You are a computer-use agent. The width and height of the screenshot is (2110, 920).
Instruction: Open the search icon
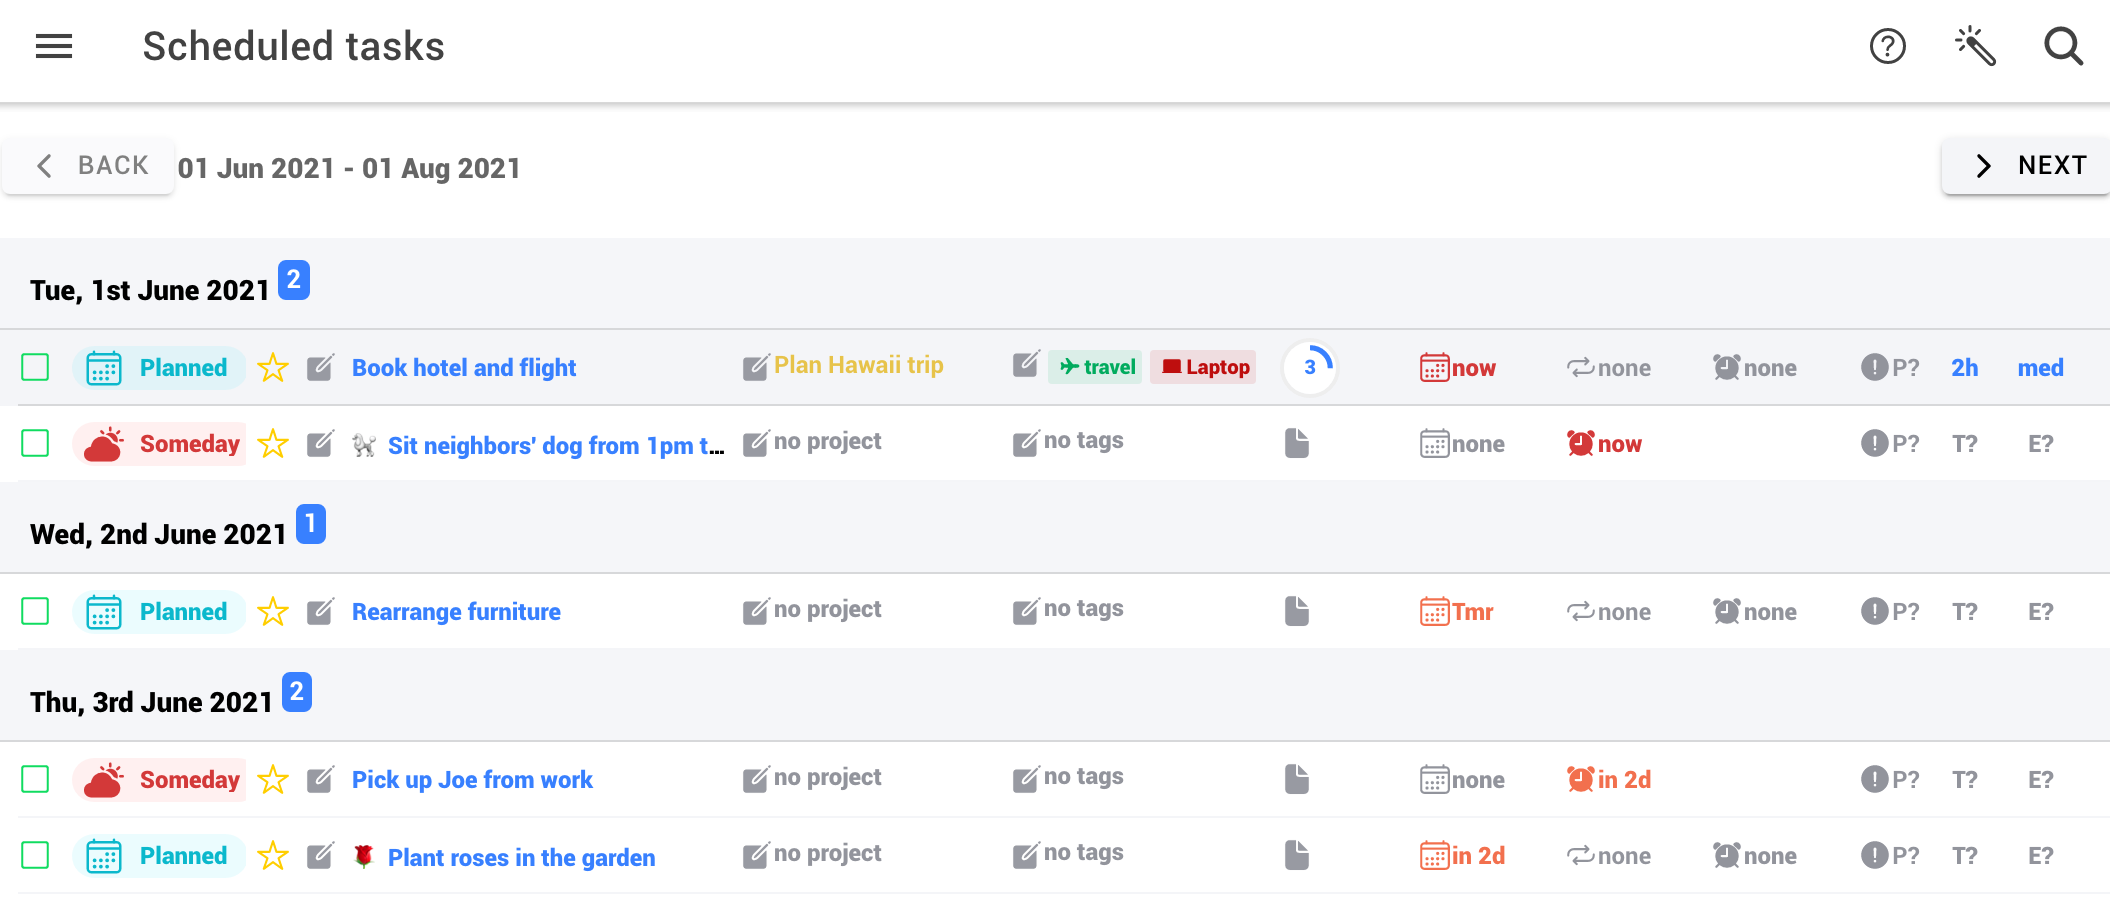pos(2062,46)
